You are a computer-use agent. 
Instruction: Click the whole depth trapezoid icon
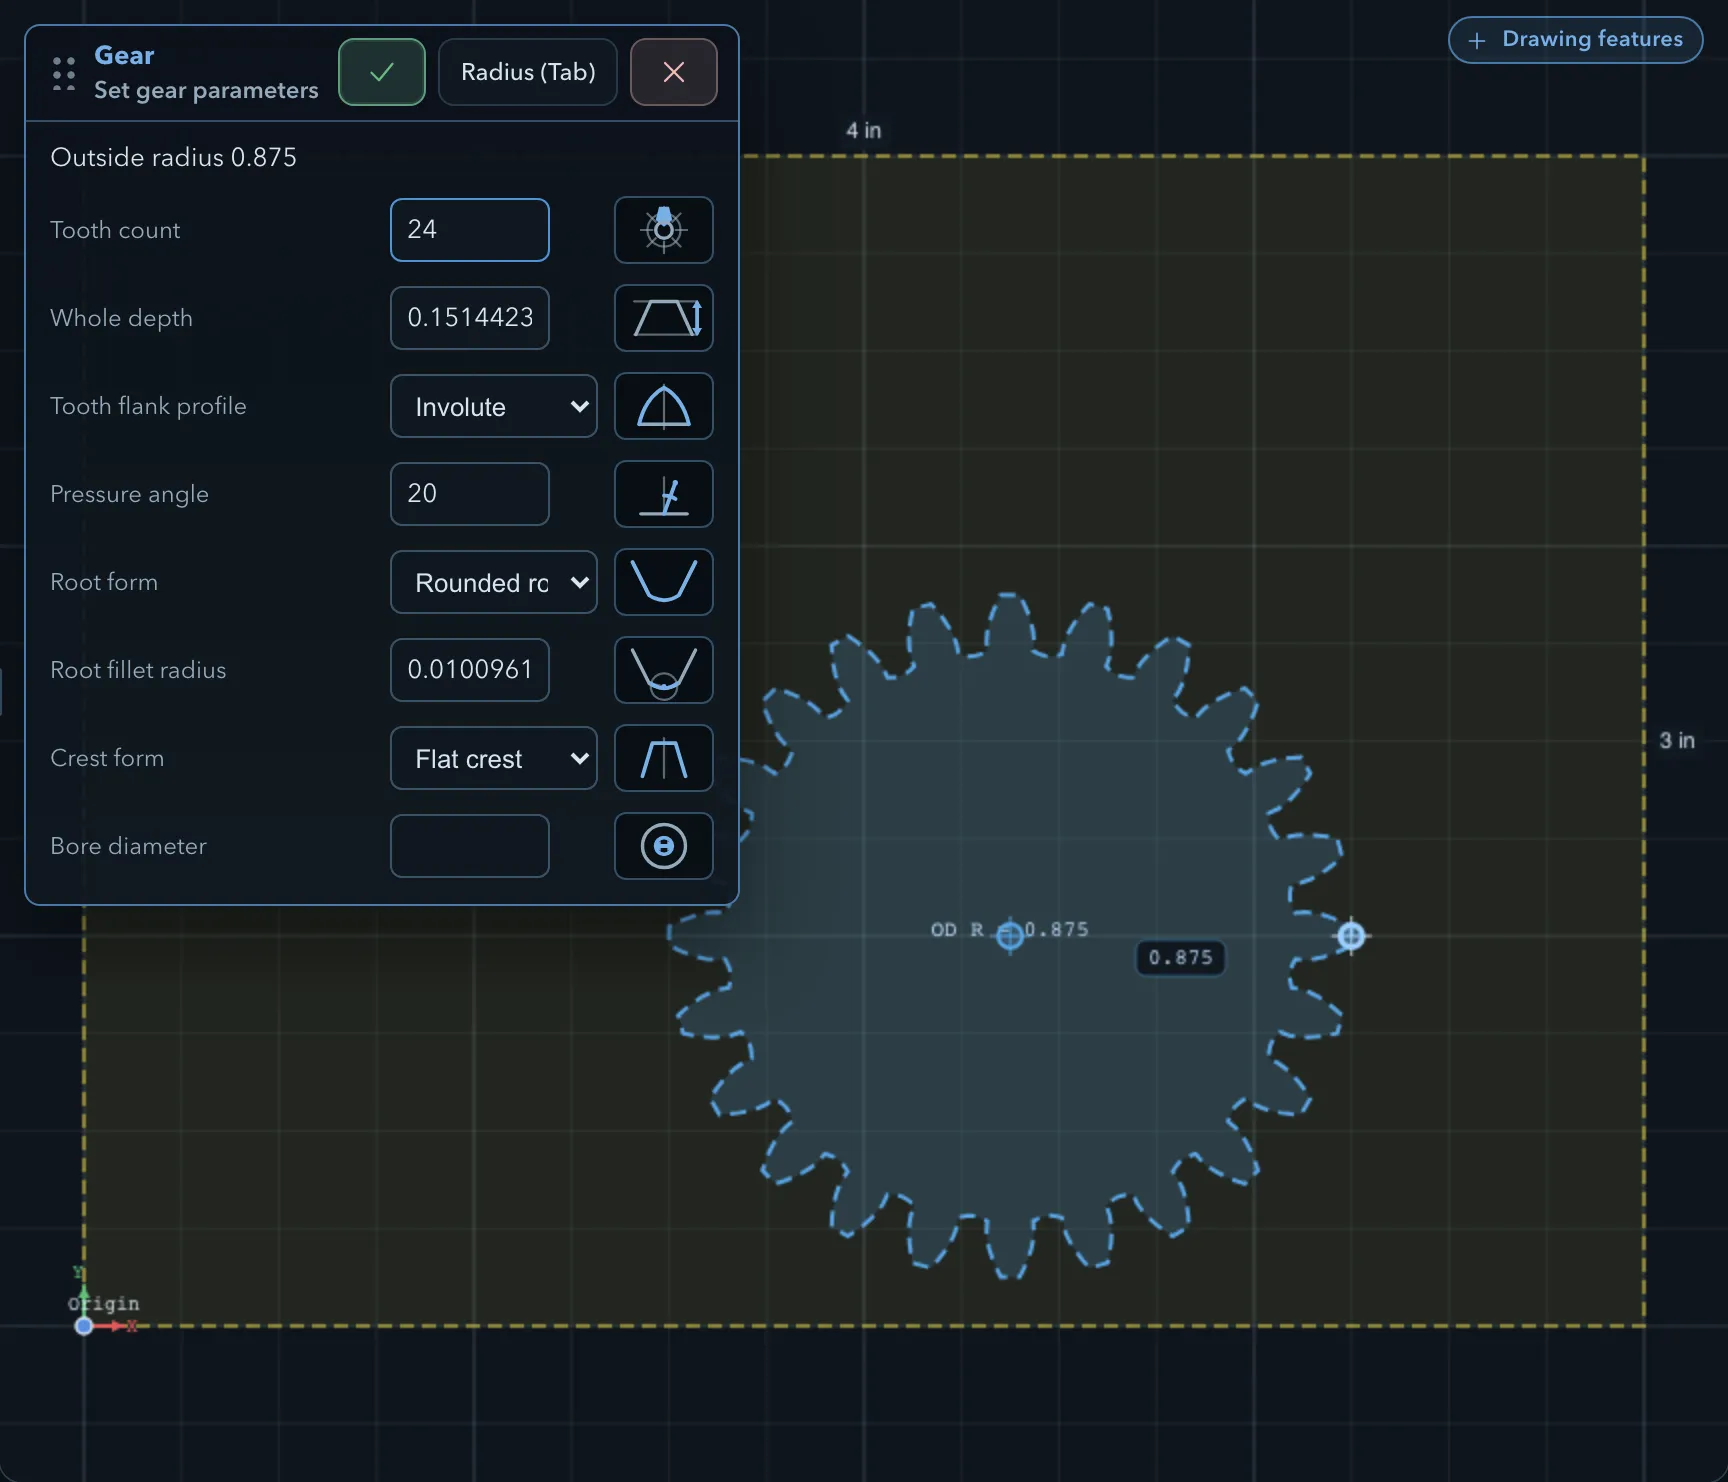pyautogui.click(x=663, y=318)
